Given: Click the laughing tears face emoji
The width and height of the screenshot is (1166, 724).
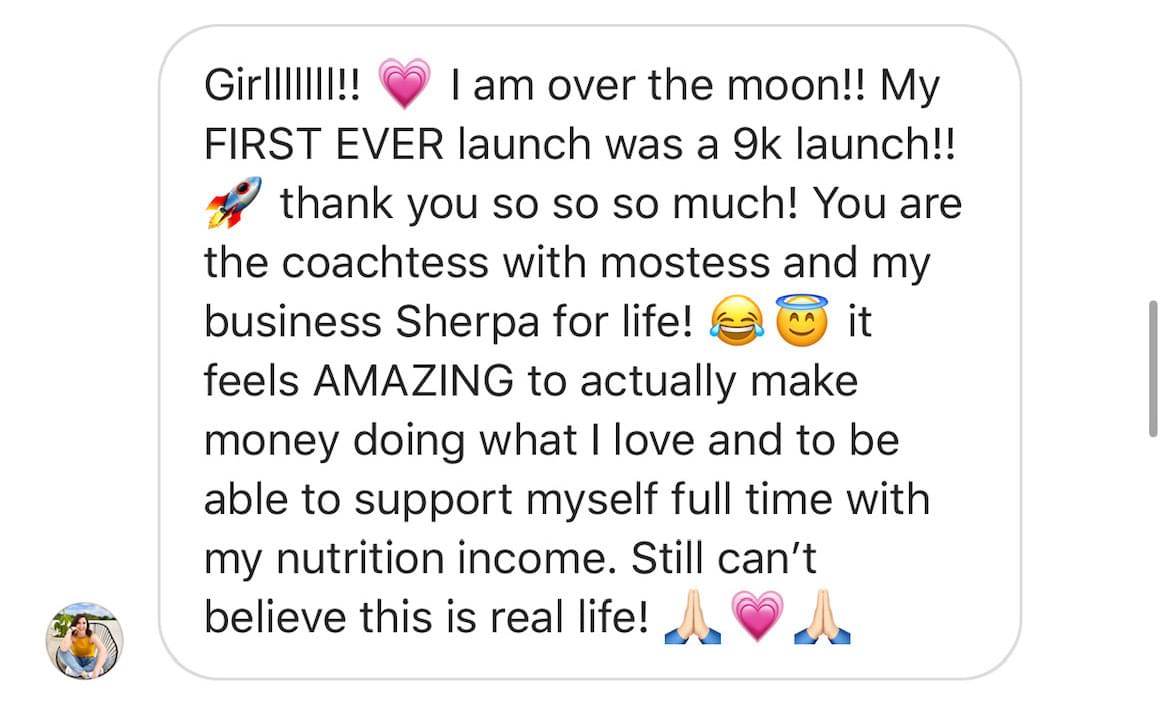Looking at the screenshot, I should coord(738,320).
